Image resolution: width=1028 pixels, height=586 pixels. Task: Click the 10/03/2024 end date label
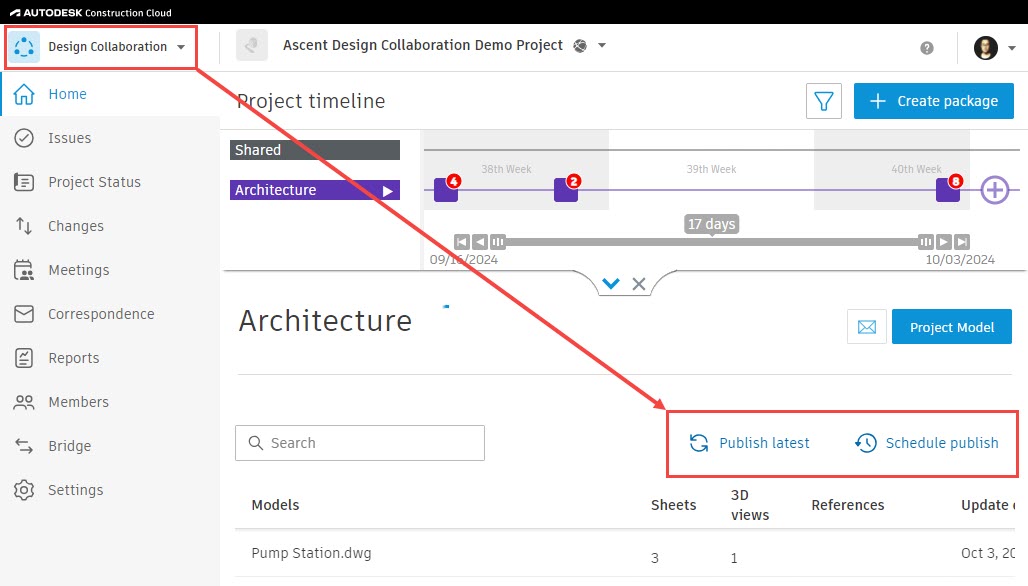click(960, 260)
